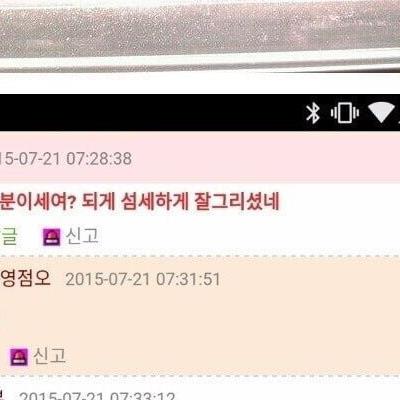Click siren report icon in 영점오's reply

pyautogui.click(x=19, y=357)
